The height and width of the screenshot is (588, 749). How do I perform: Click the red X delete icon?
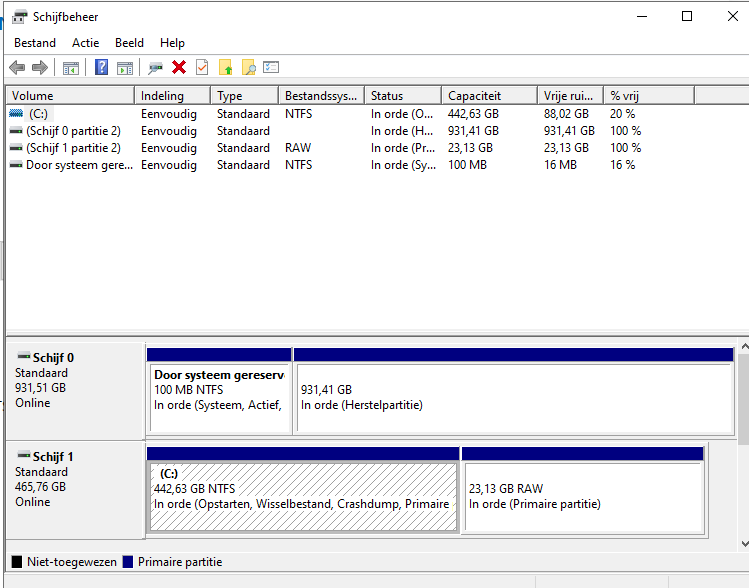coord(179,67)
